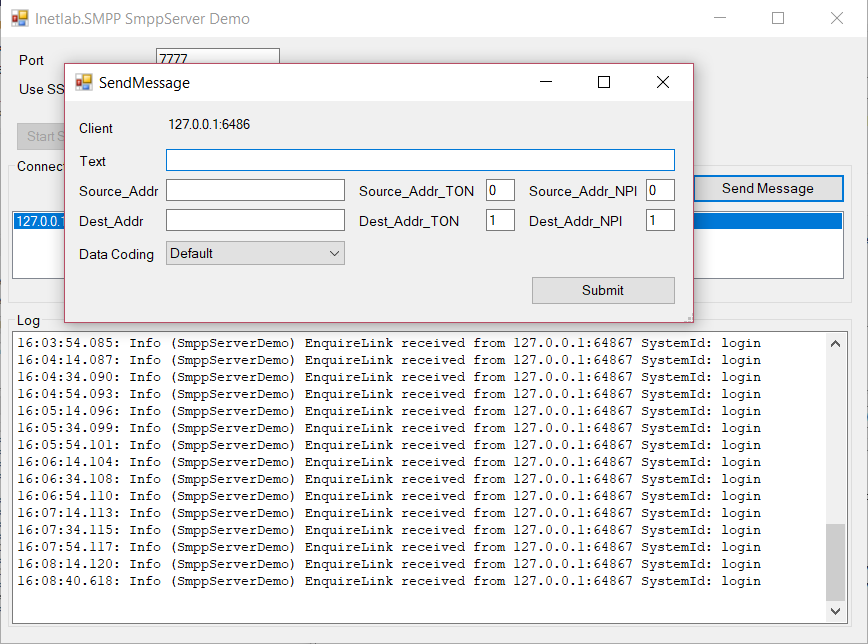This screenshot has width=868, height=644.
Task: Click the Dest_Addr_NPI field
Action: [x=660, y=220]
